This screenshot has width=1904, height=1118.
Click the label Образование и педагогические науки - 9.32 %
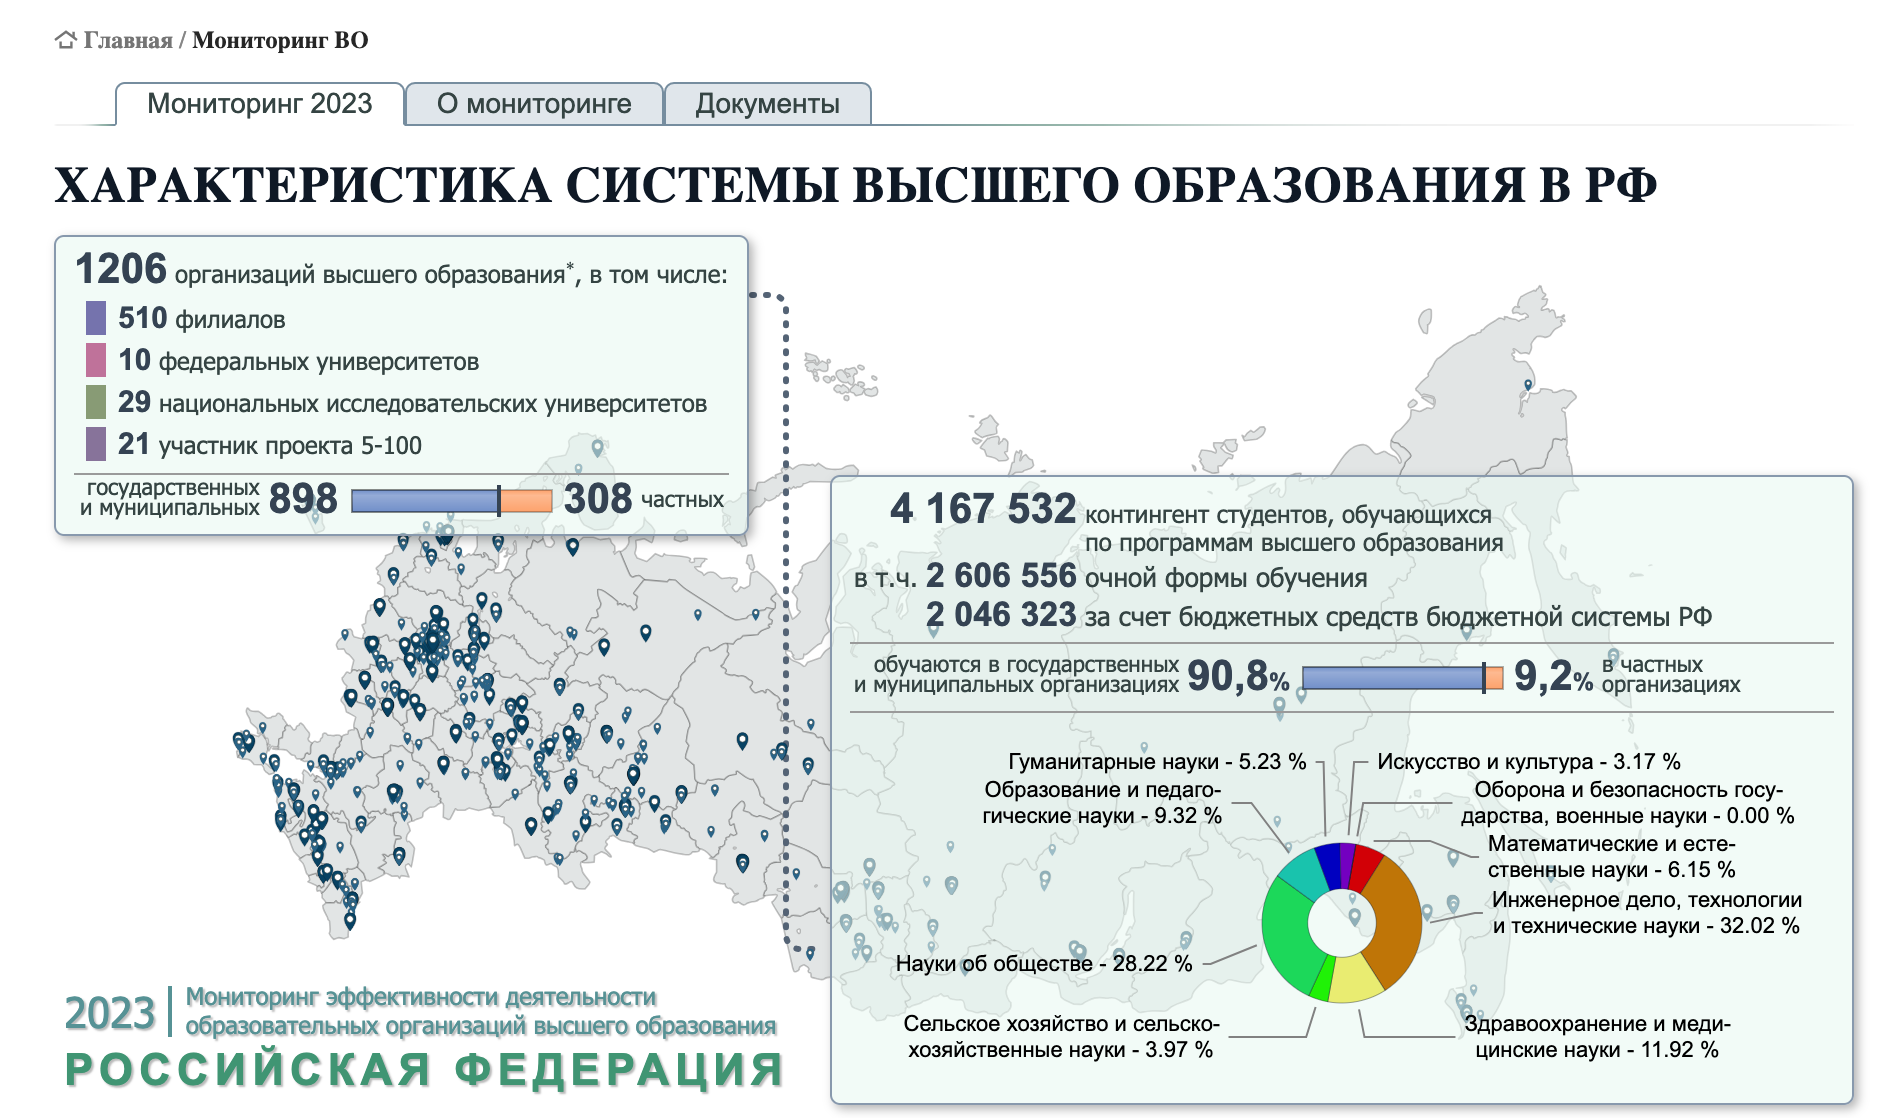1102,803
